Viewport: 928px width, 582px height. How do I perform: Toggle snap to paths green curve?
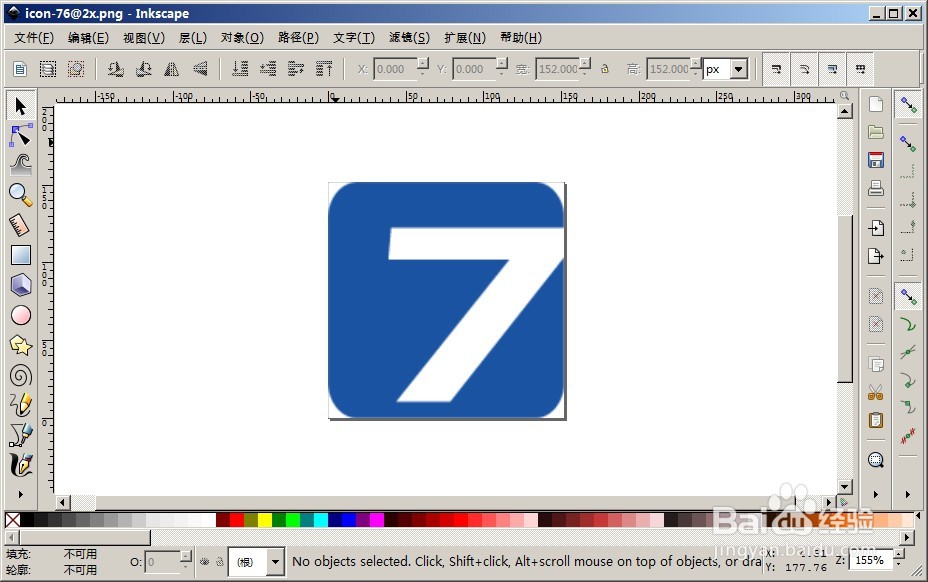(x=908, y=324)
